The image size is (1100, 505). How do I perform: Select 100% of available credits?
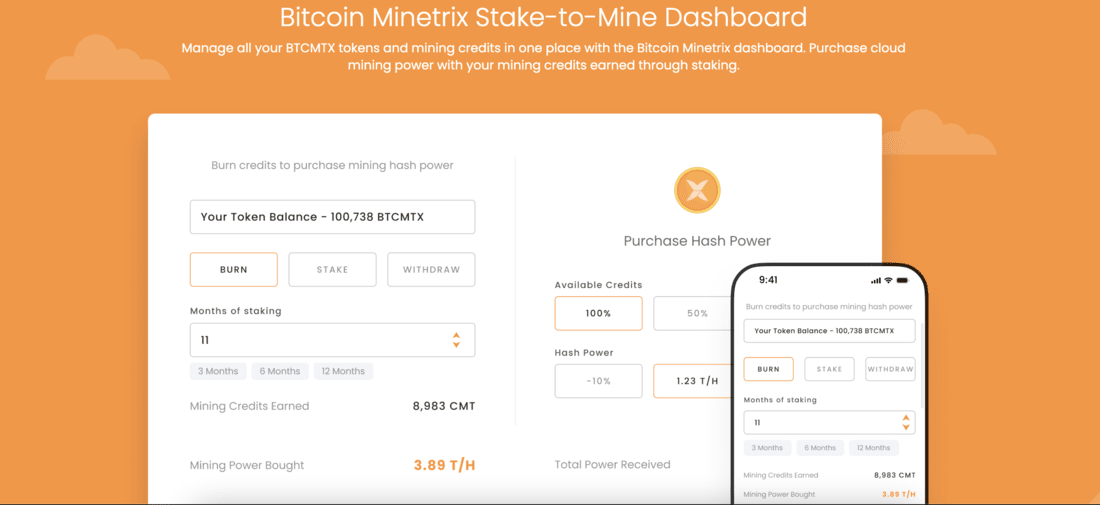pos(598,314)
